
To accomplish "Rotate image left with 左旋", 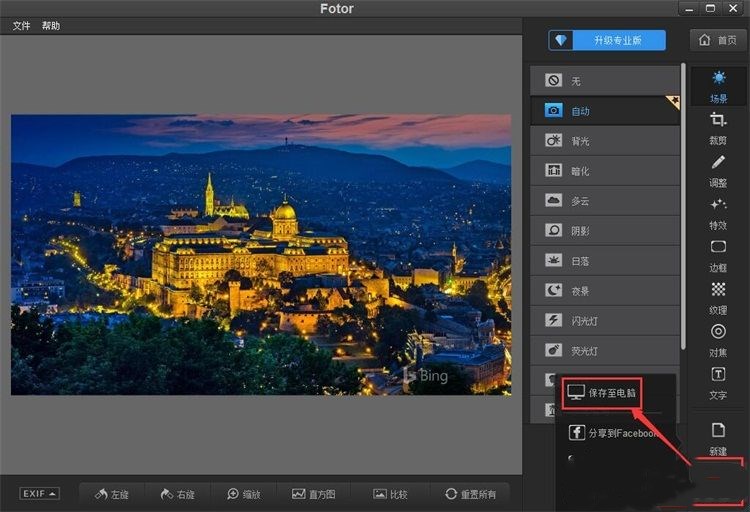I will point(112,494).
